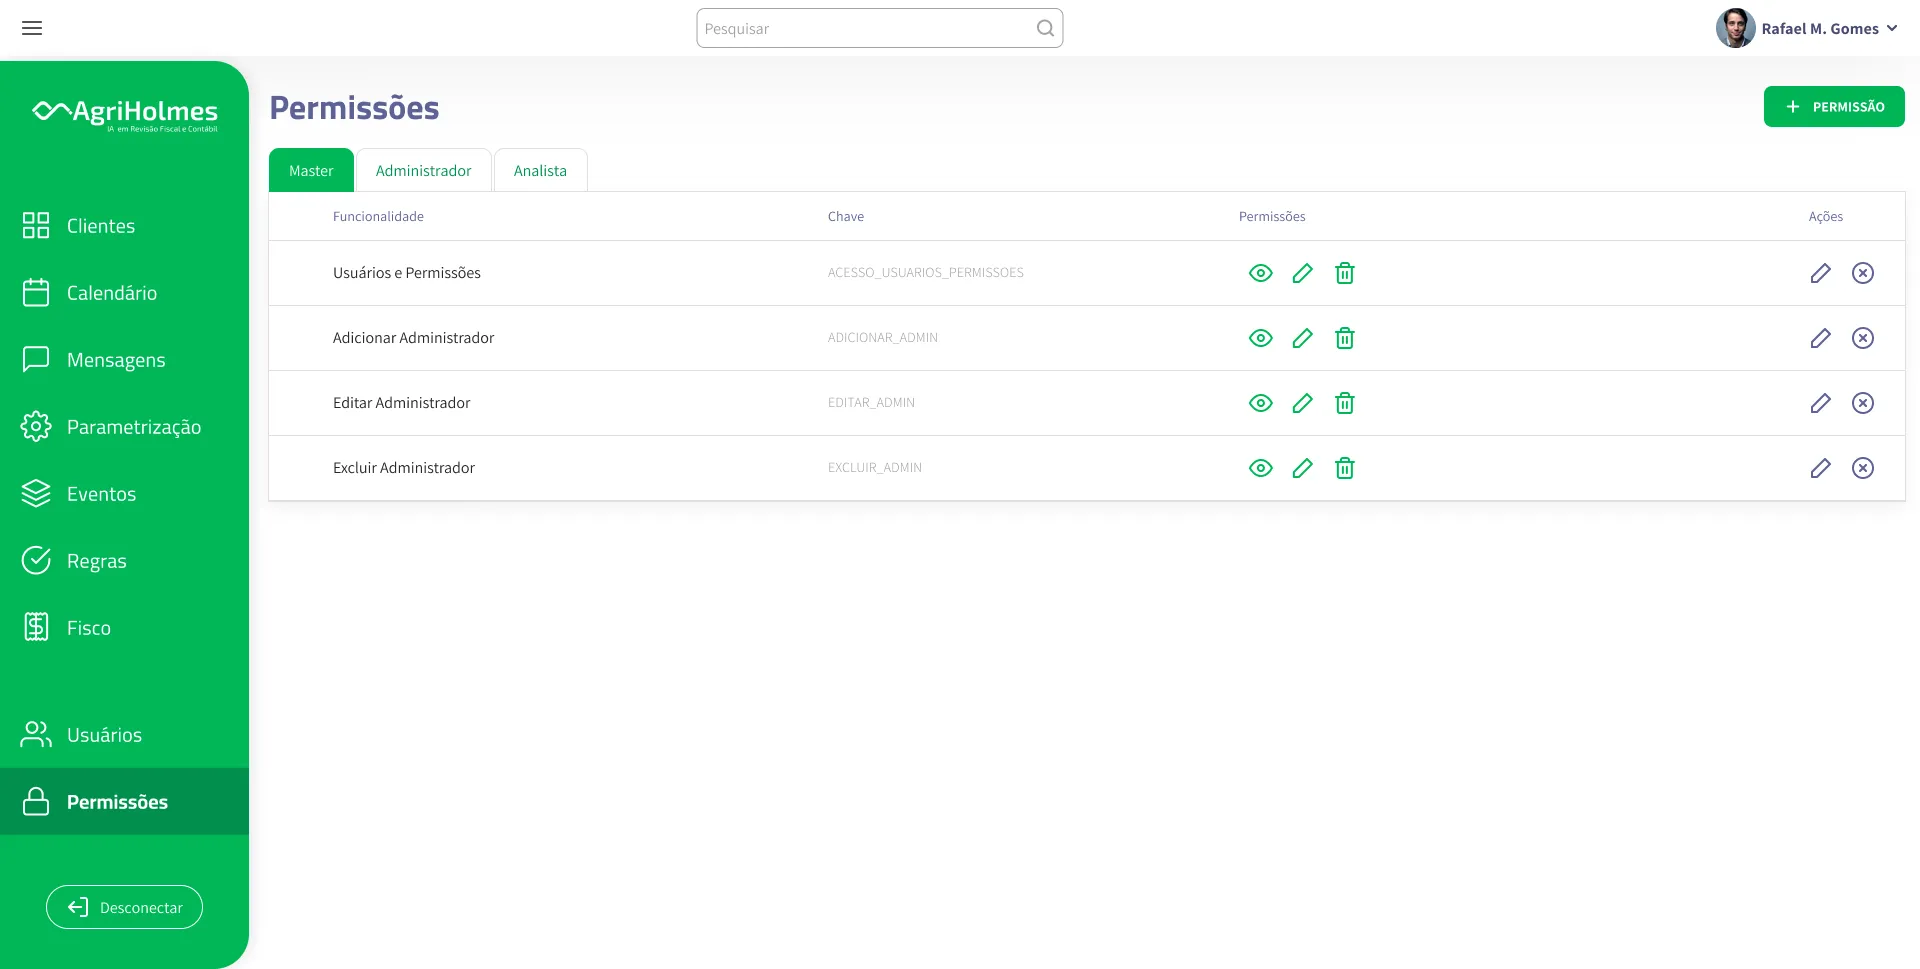Viewport: 1920px width, 969px height.
Task: Toggle view permission for Excluir Administrador
Action: pos(1261,468)
